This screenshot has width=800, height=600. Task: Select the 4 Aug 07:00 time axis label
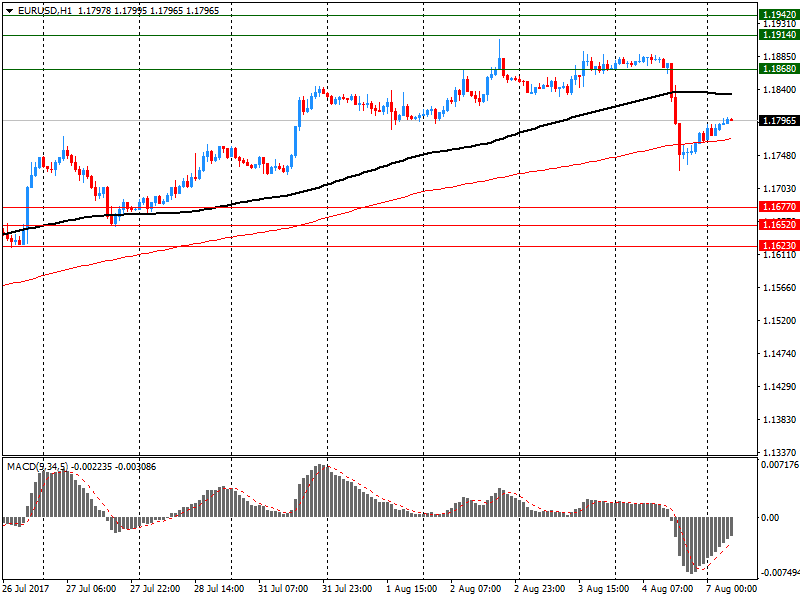click(x=667, y=589)
